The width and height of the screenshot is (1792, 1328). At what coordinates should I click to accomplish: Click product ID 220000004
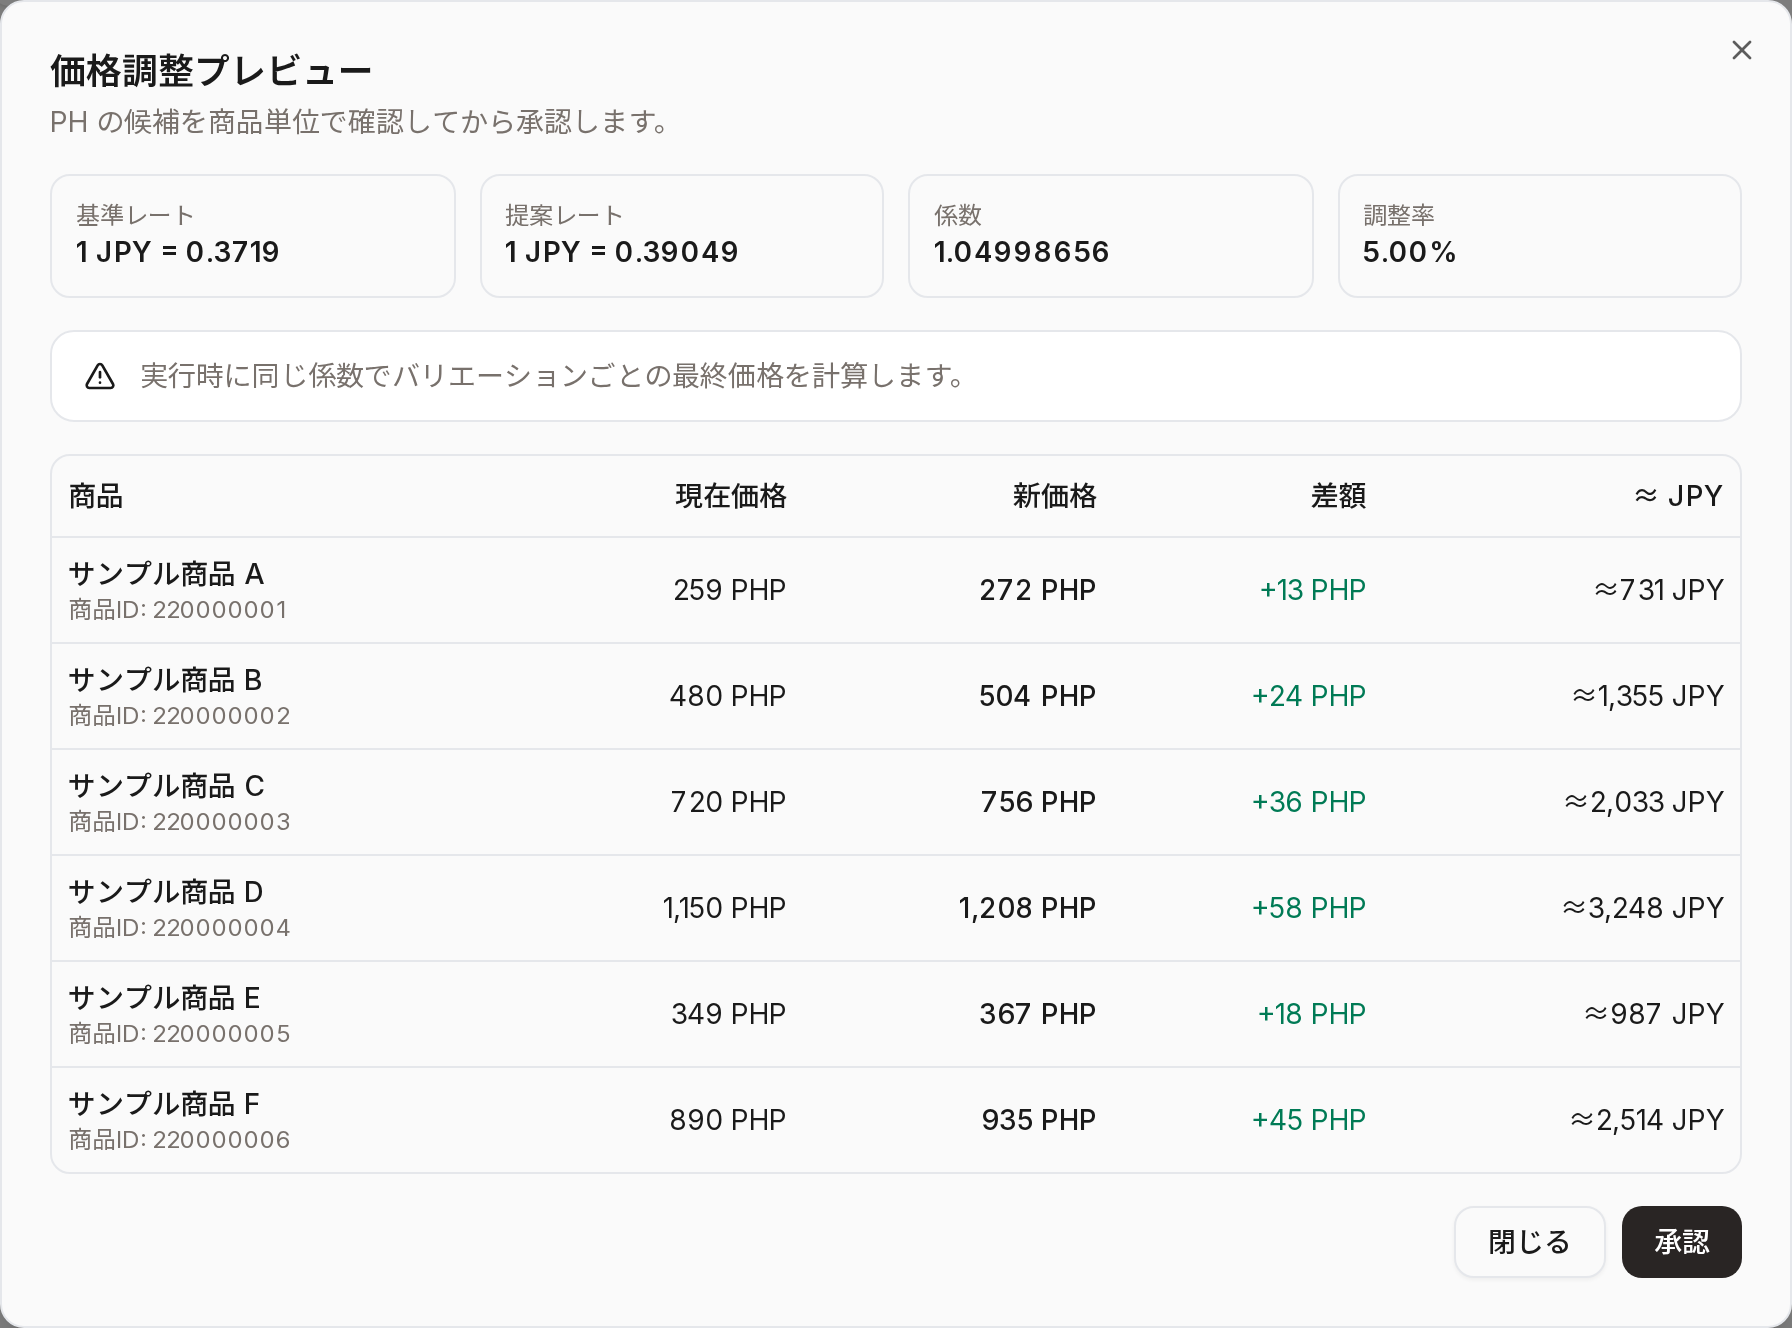(x=179, y=928)
